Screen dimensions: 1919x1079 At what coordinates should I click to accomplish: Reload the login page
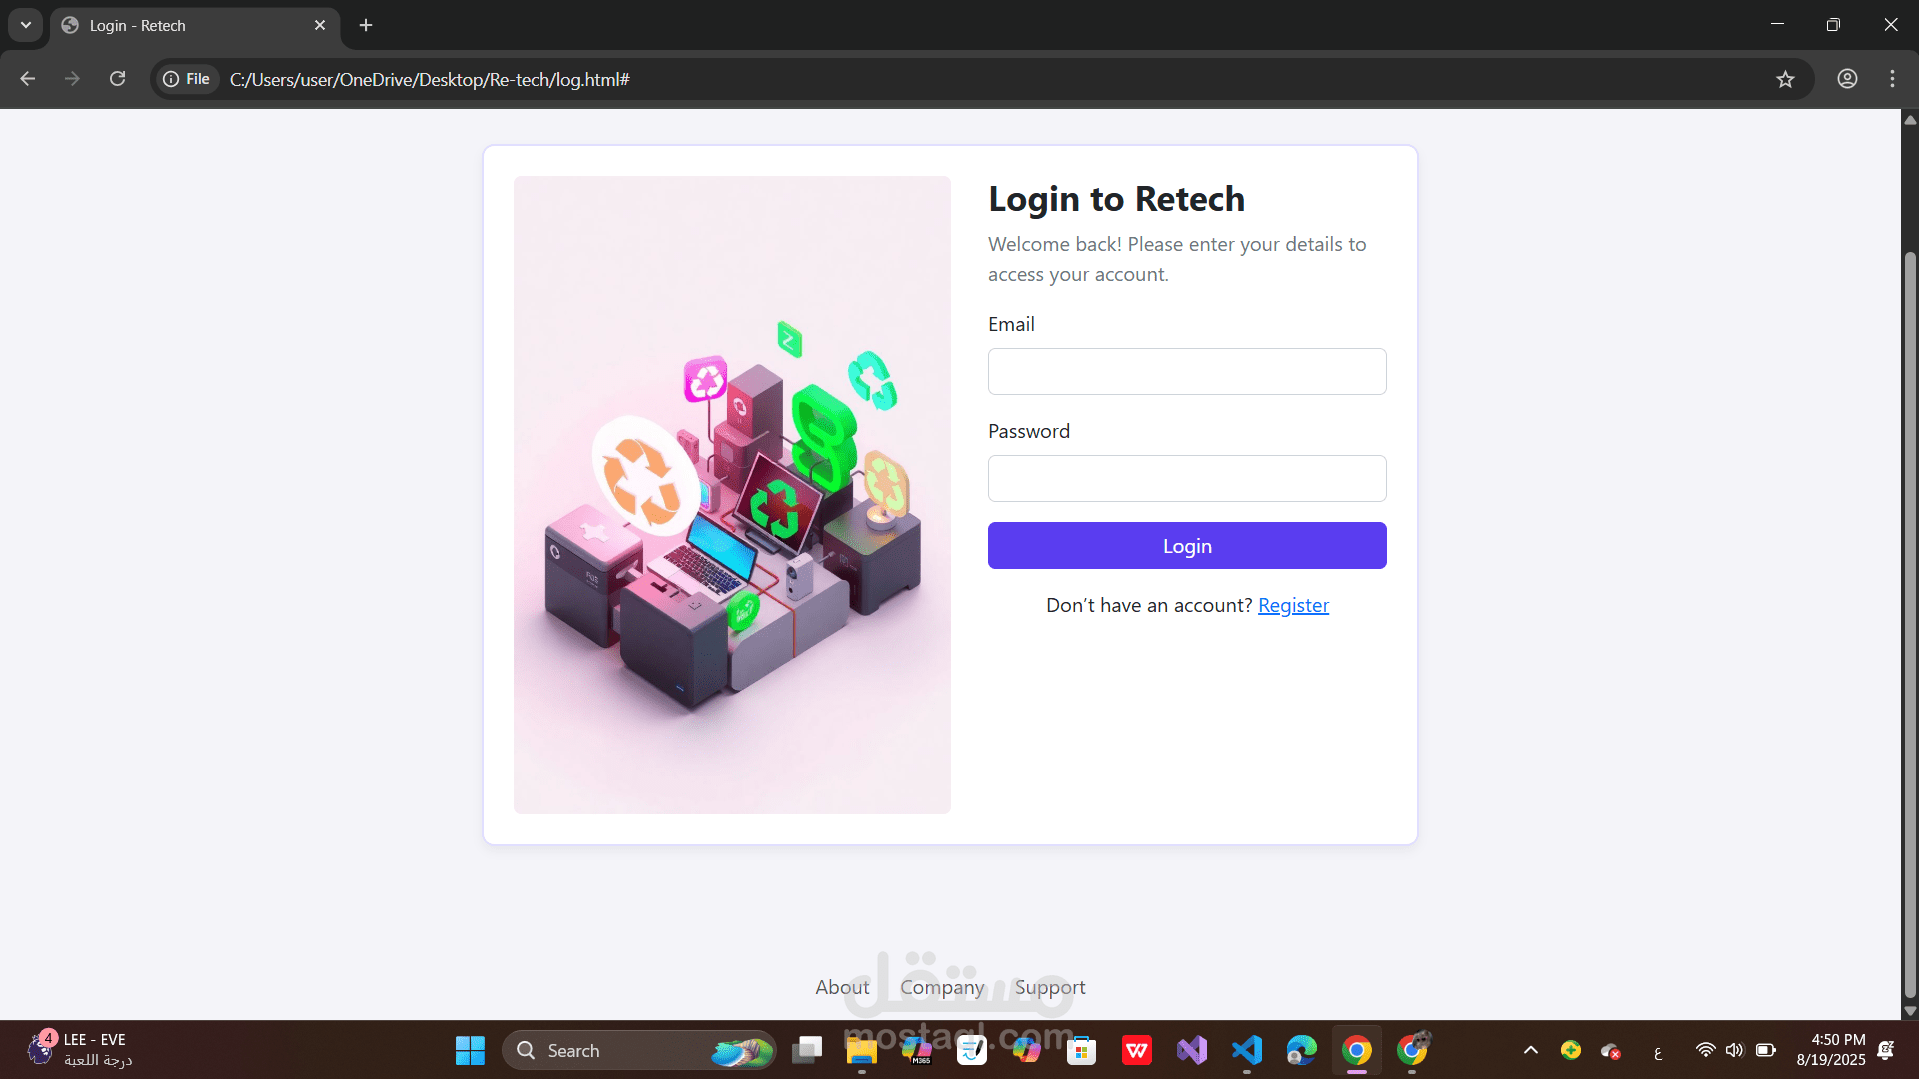click(x=117, y=79)
